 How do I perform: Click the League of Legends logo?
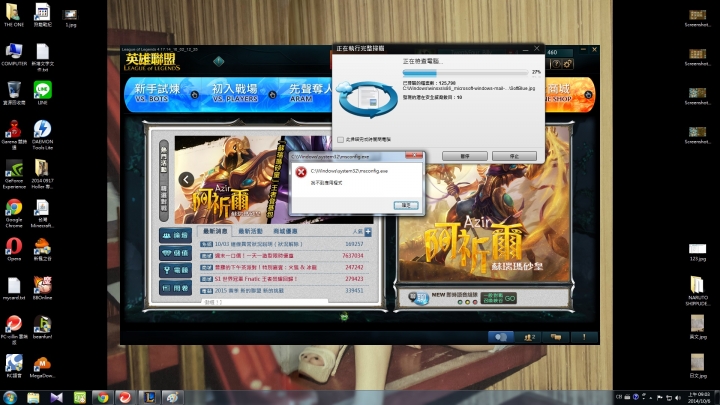tap(151, 62)
